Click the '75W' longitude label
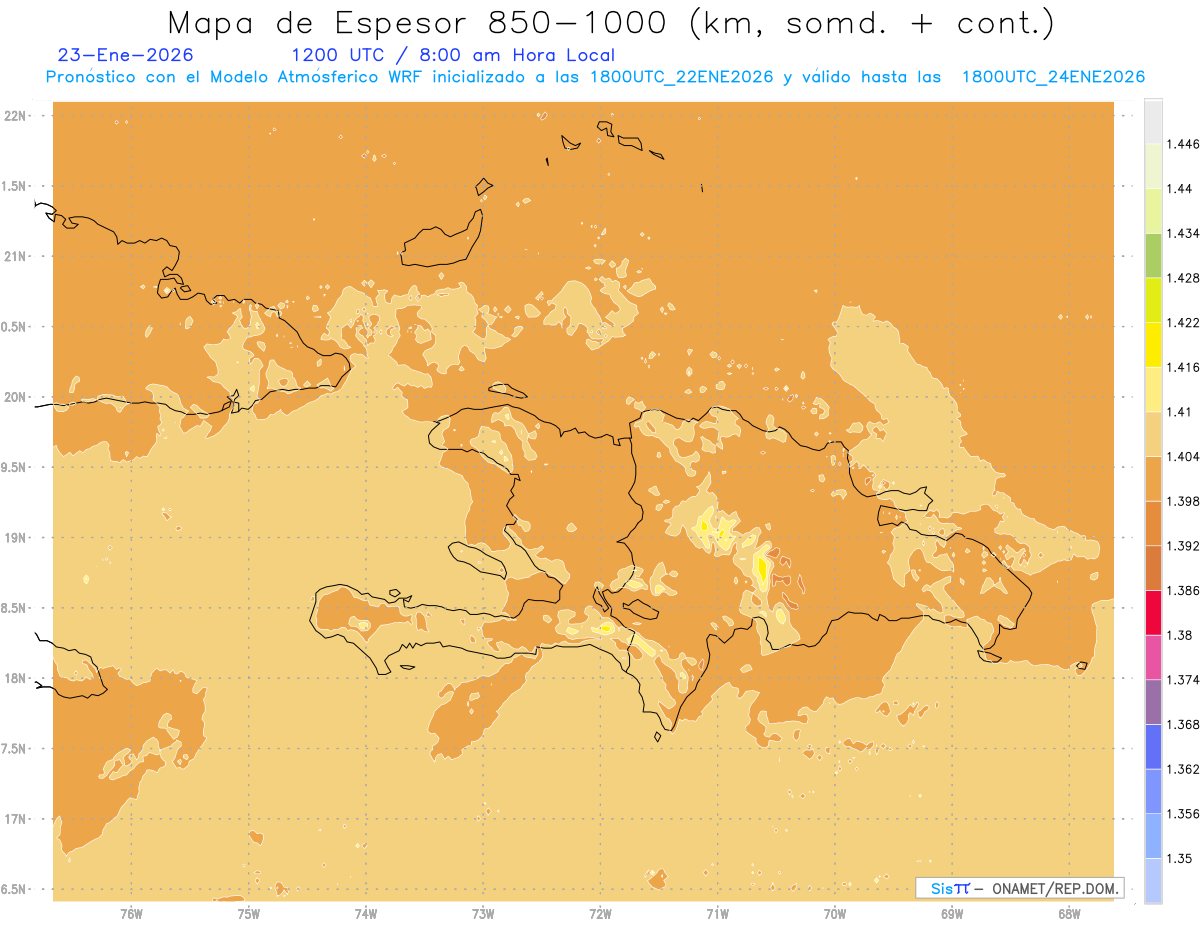Viewport: 1200px width, 927px height. coord(249,914)
